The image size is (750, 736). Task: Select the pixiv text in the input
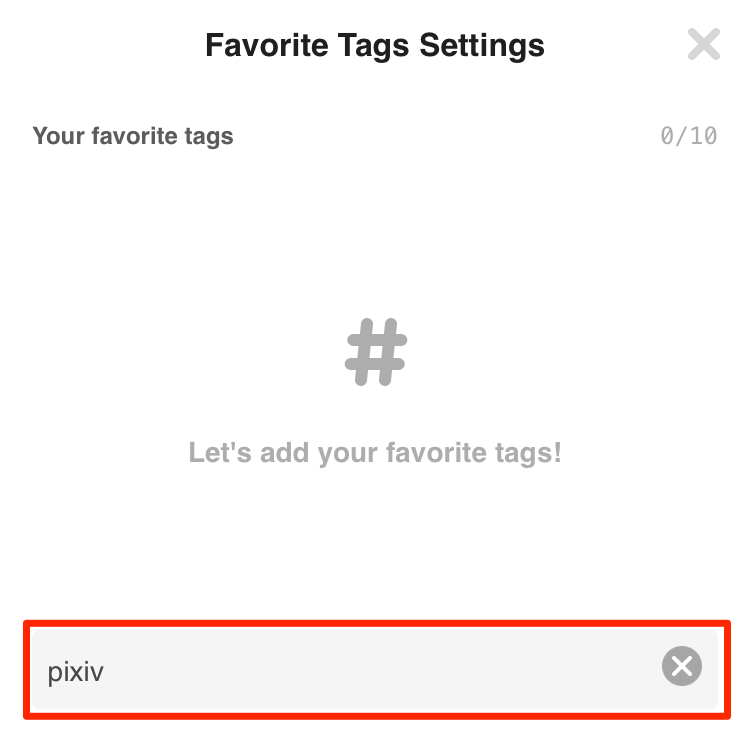point(76,672)
